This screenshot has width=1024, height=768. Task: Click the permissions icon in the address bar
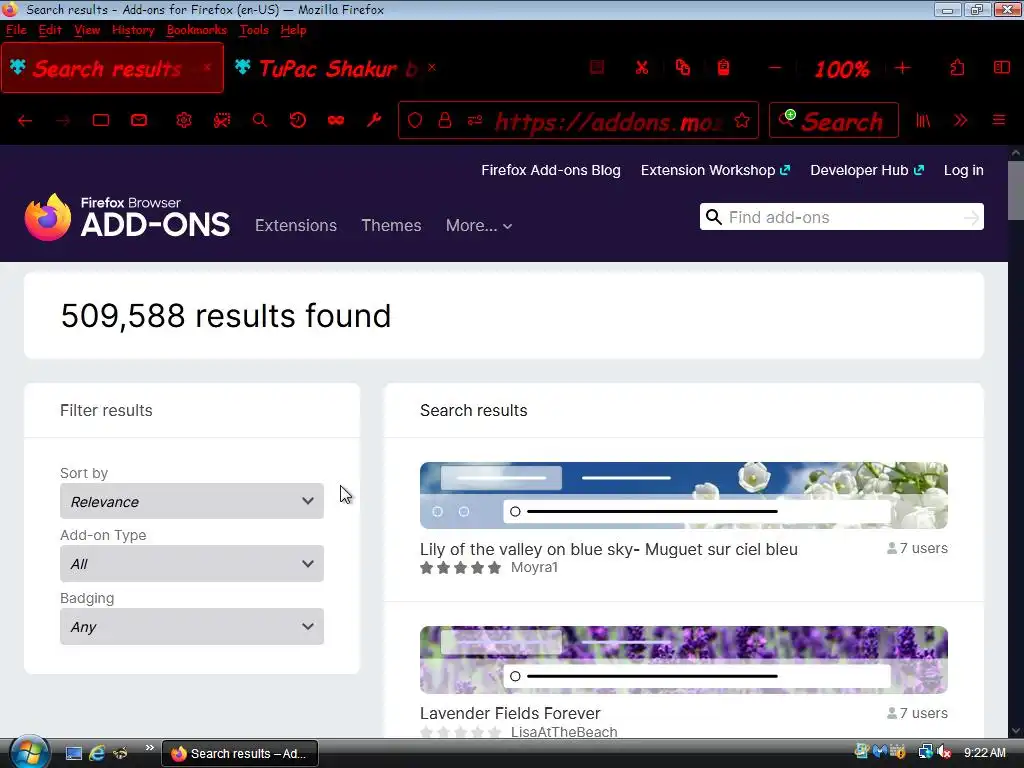click(475, 120)
